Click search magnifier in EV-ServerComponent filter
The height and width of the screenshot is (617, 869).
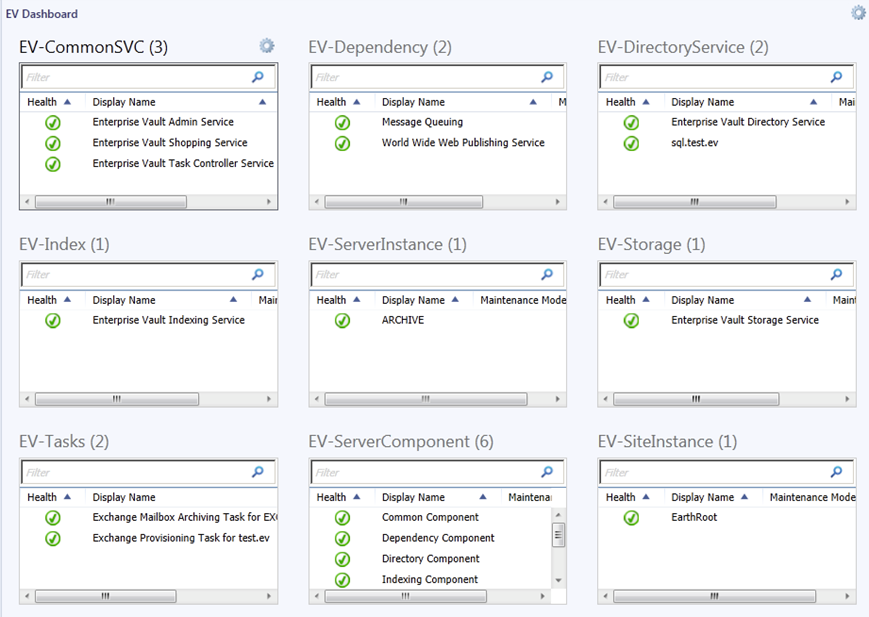pyautogui.click(x=547, y=472)
